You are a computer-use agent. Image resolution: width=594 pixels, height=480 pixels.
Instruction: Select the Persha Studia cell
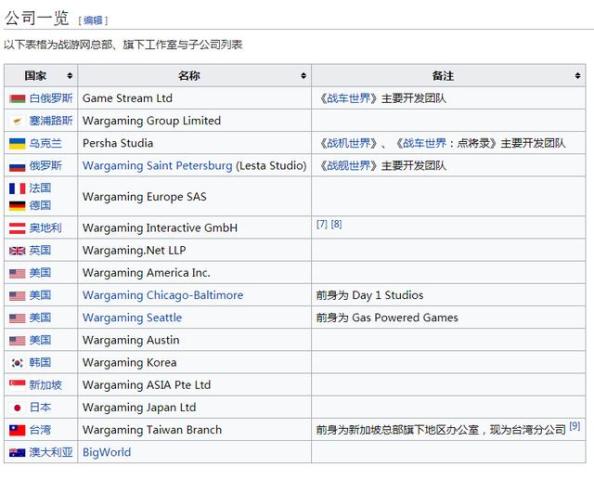194,144
